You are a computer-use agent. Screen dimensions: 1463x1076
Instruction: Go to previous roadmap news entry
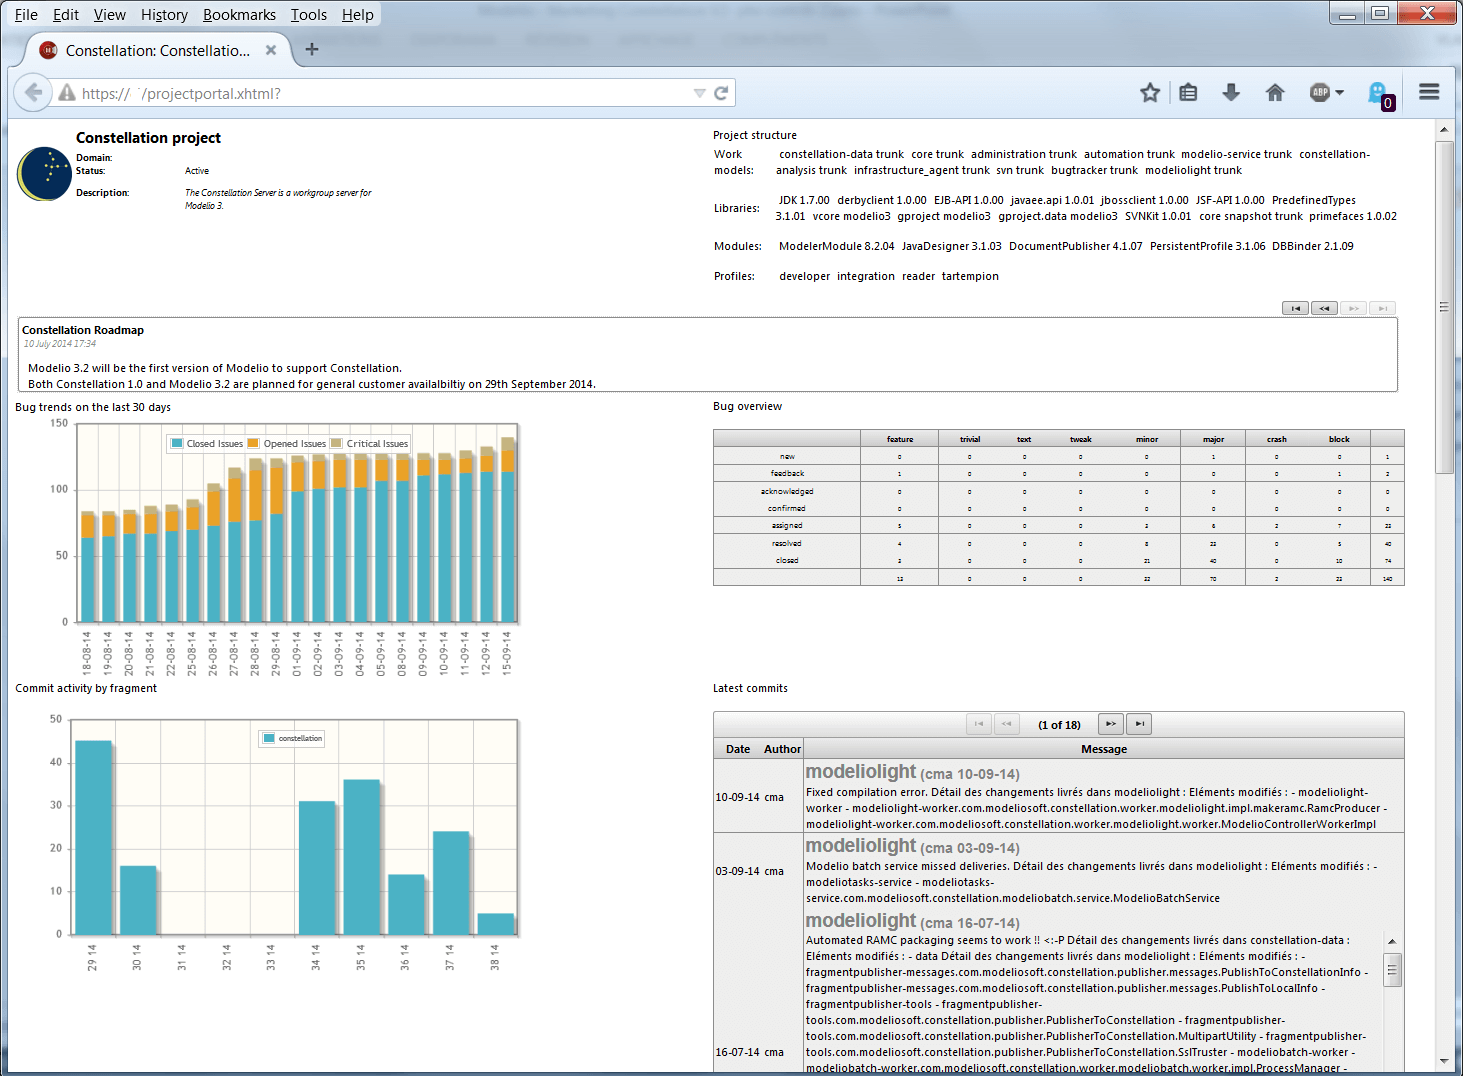pyautogui.click(x=1324, y=308)
